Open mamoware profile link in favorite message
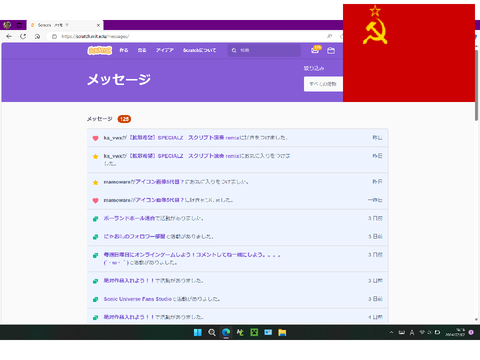 (117, 182)
